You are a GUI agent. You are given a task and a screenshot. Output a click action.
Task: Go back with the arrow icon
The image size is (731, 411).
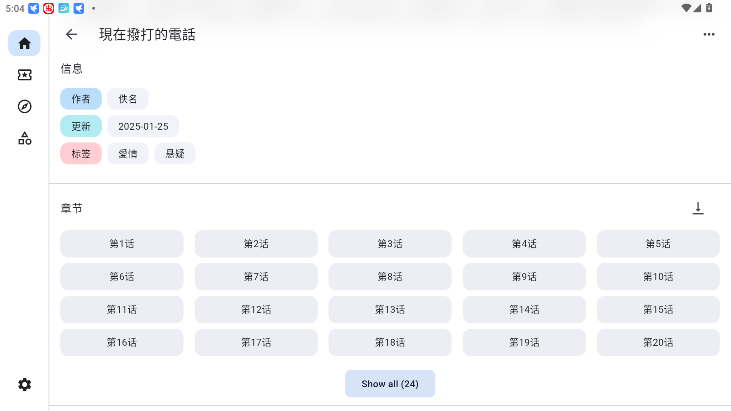pyautogui.click(x=71, y=34)
